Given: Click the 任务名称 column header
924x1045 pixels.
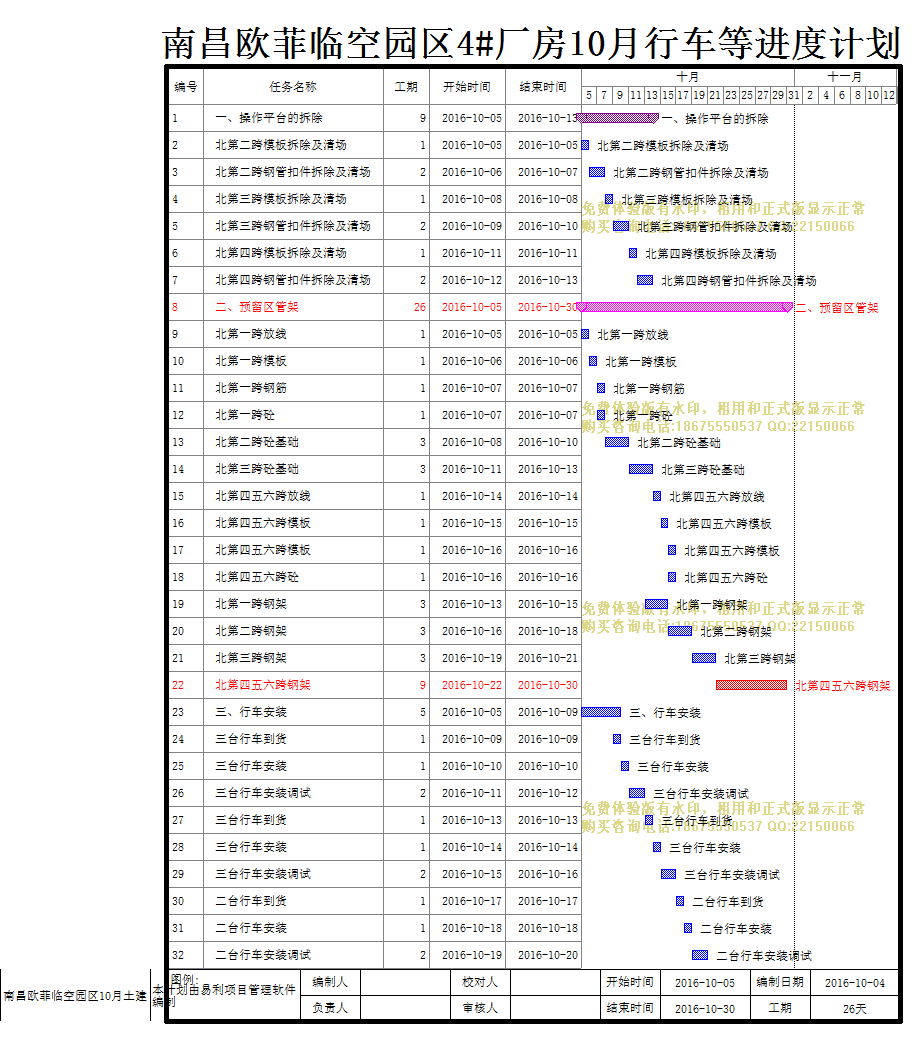Looking at the screenshot, I should [x=293, y=87].
